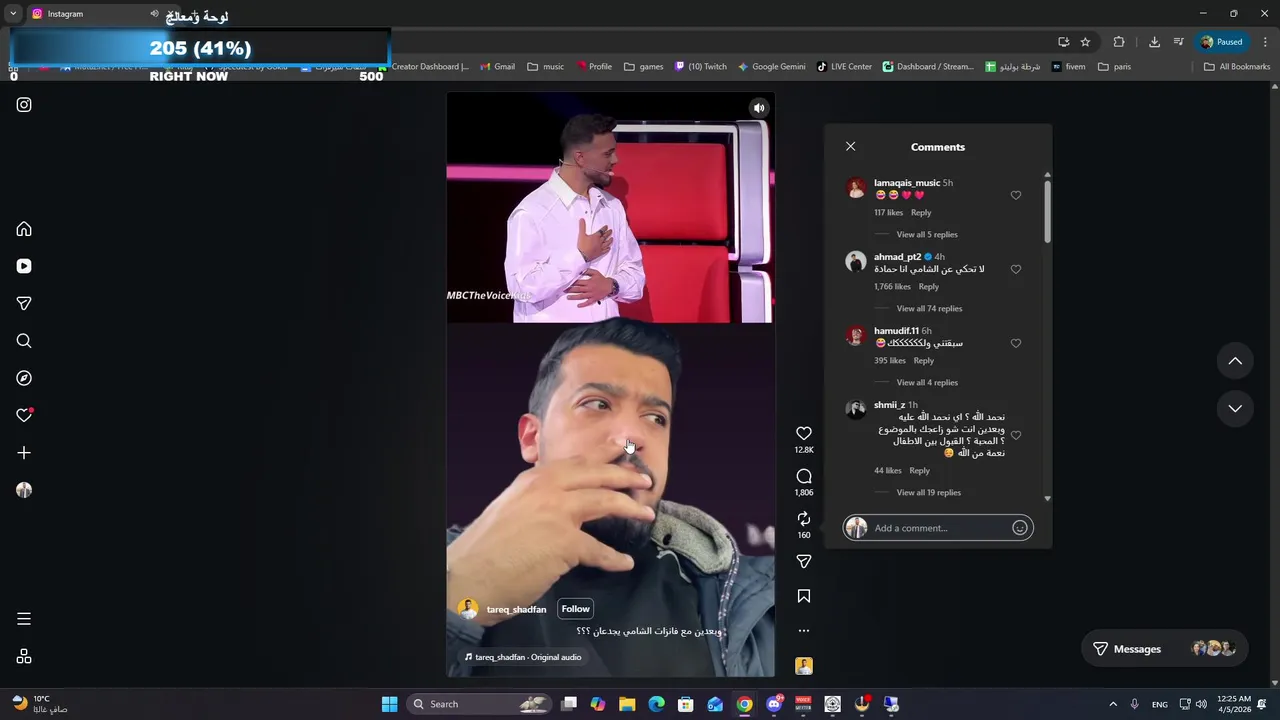Expand View all 74 replies

pos(929,308)
